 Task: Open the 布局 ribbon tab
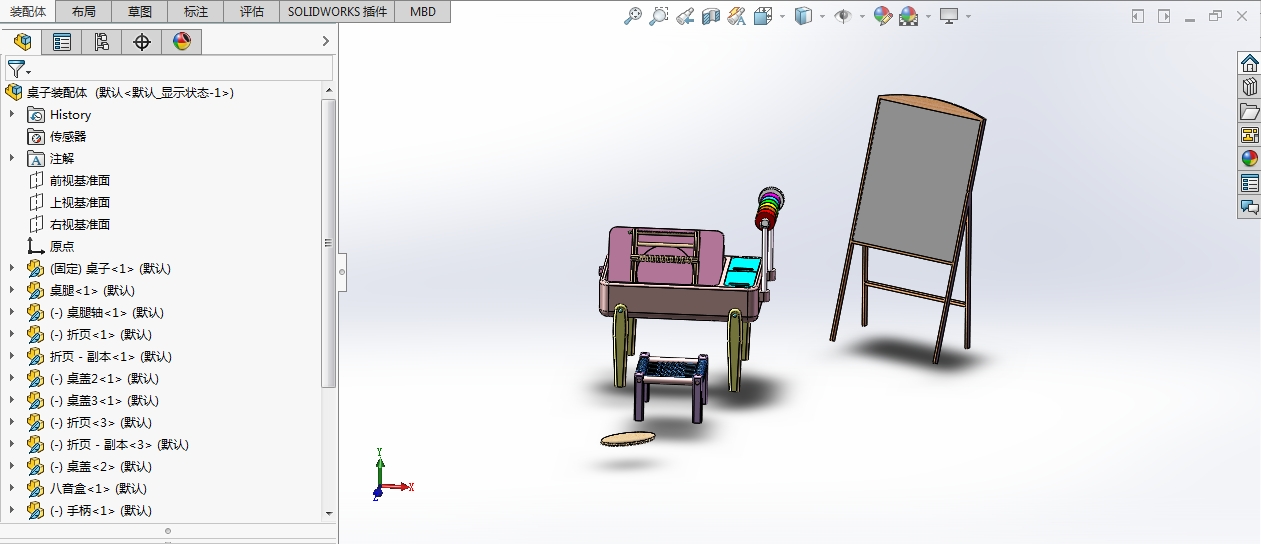pyautogui.click(x=84, y=12)
